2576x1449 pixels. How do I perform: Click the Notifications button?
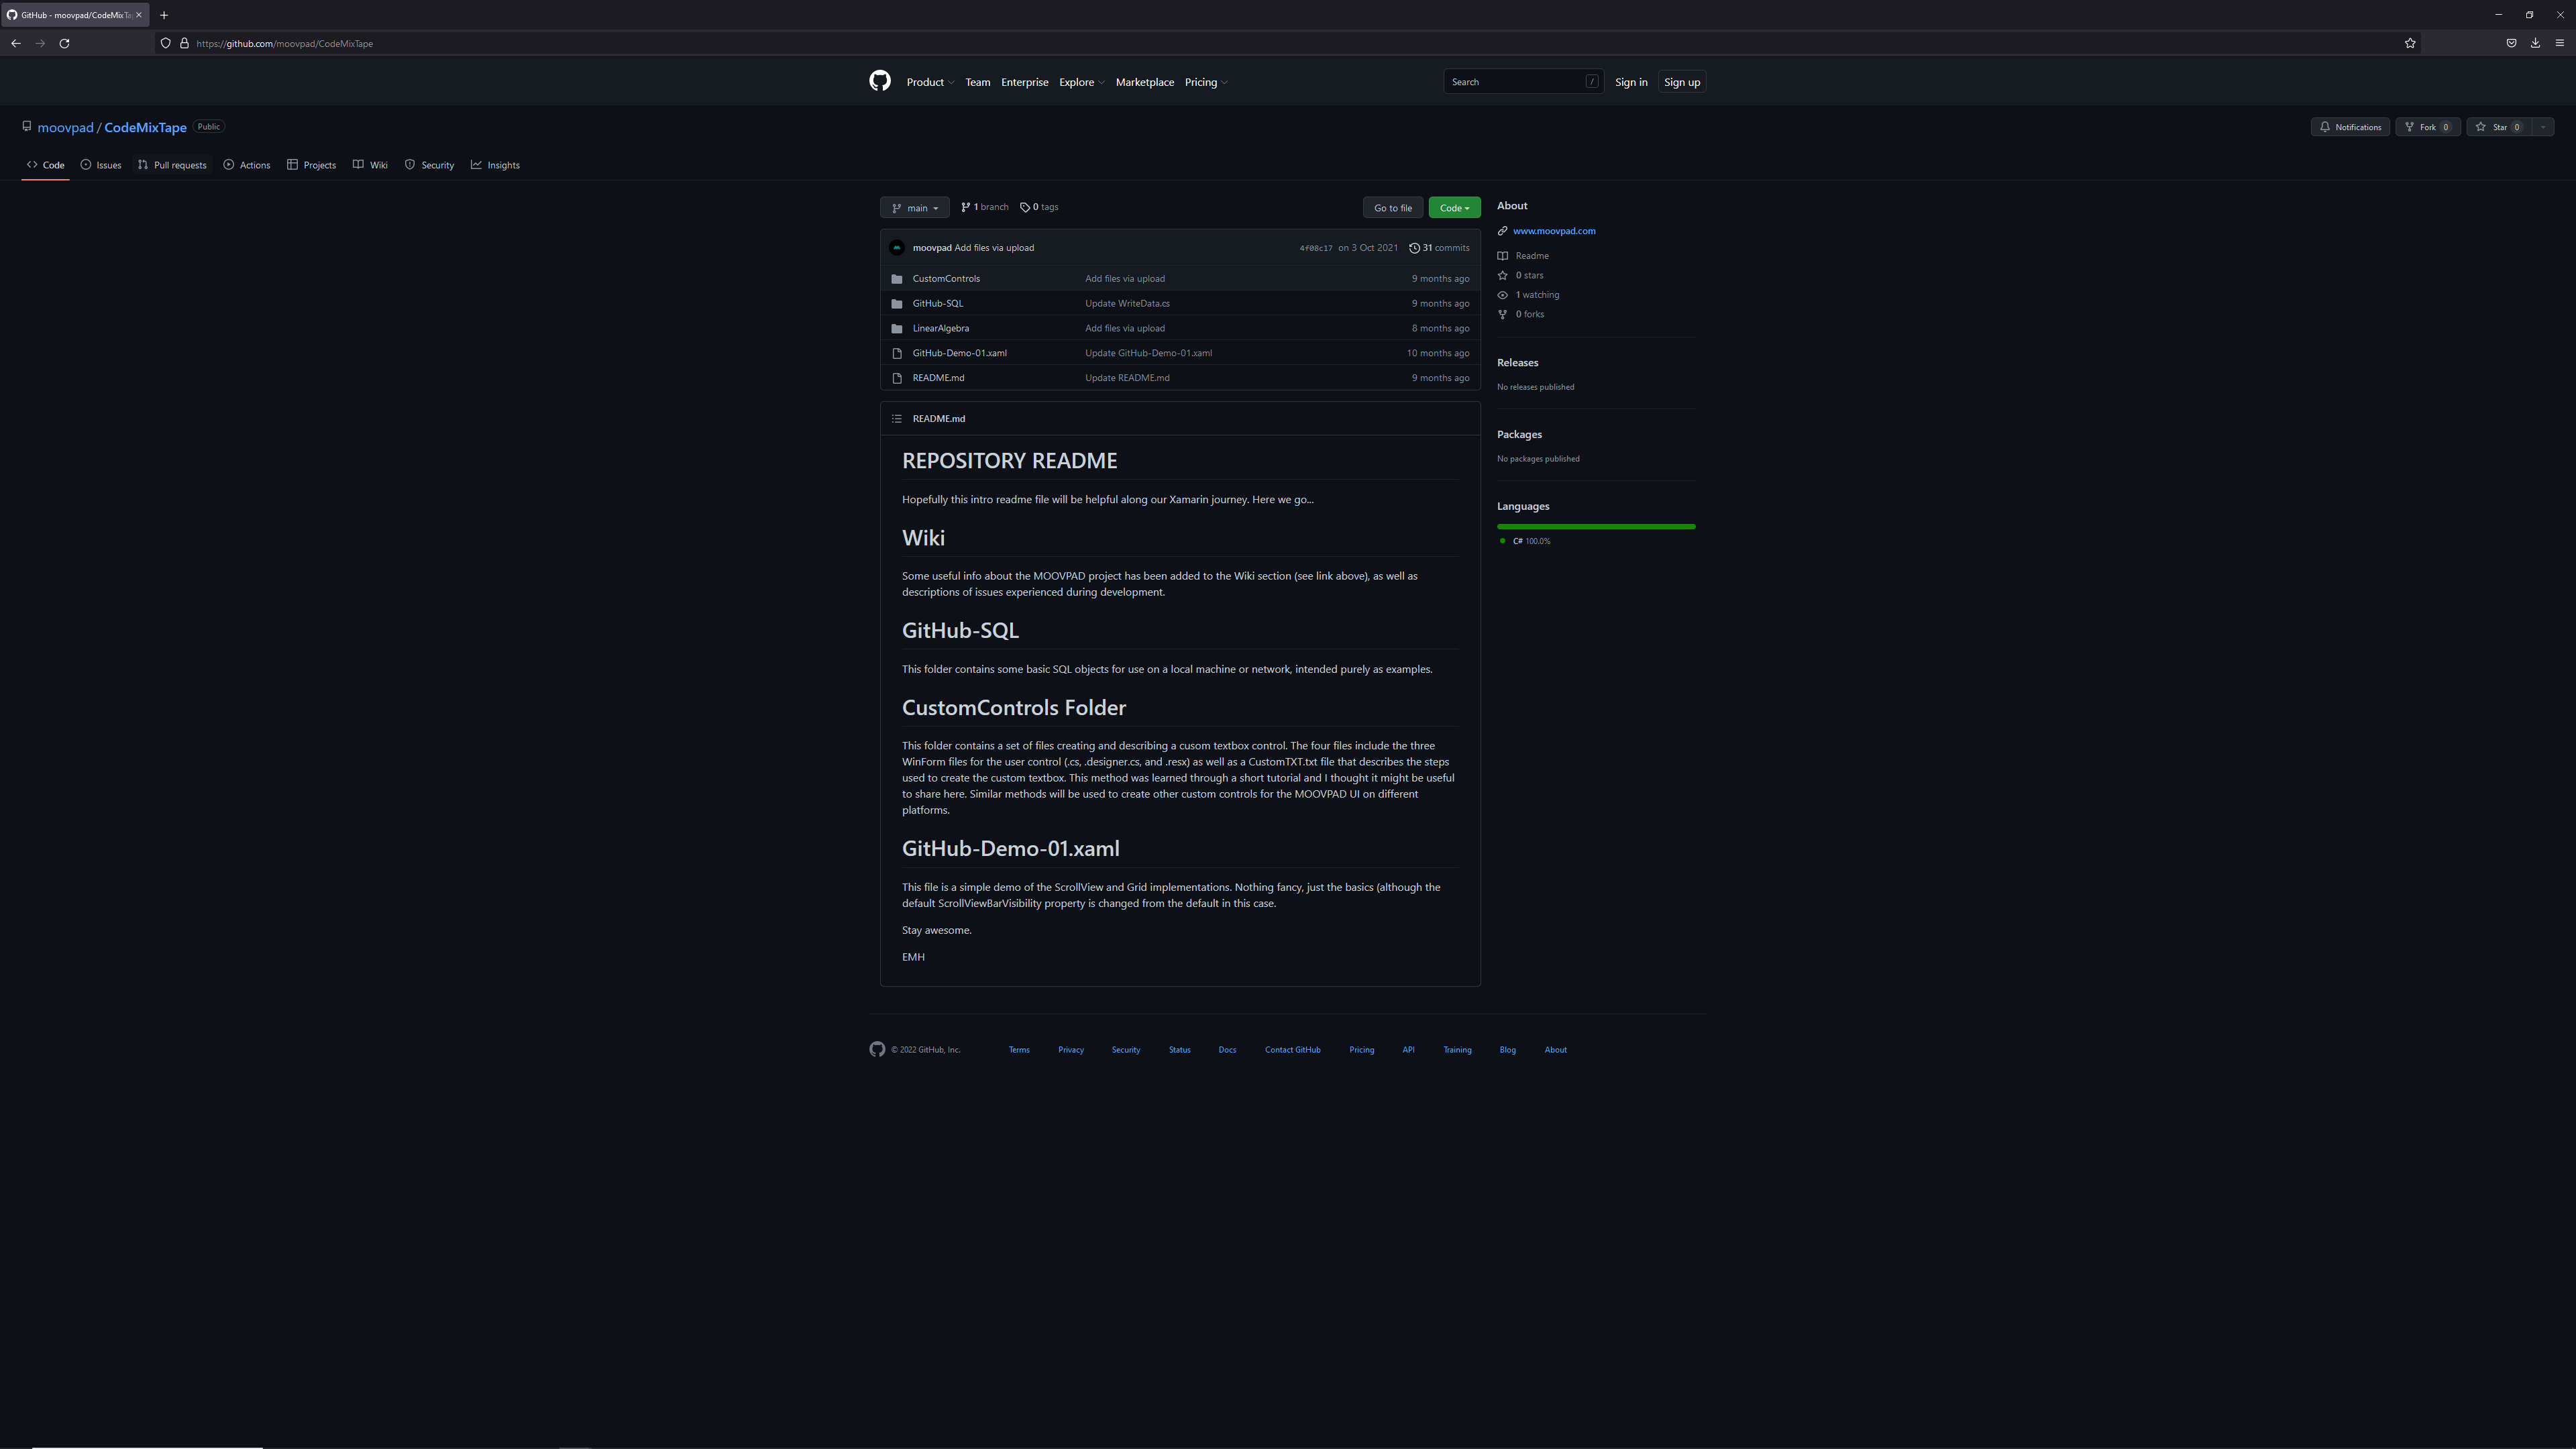click(x=2350, y=127)
